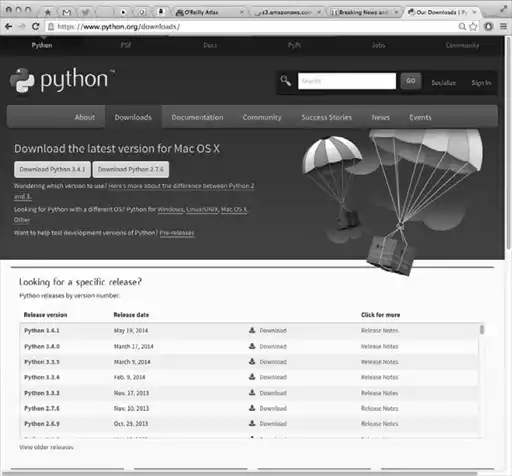
Task: Open the Pre-releases link
Action: (177, 233)
